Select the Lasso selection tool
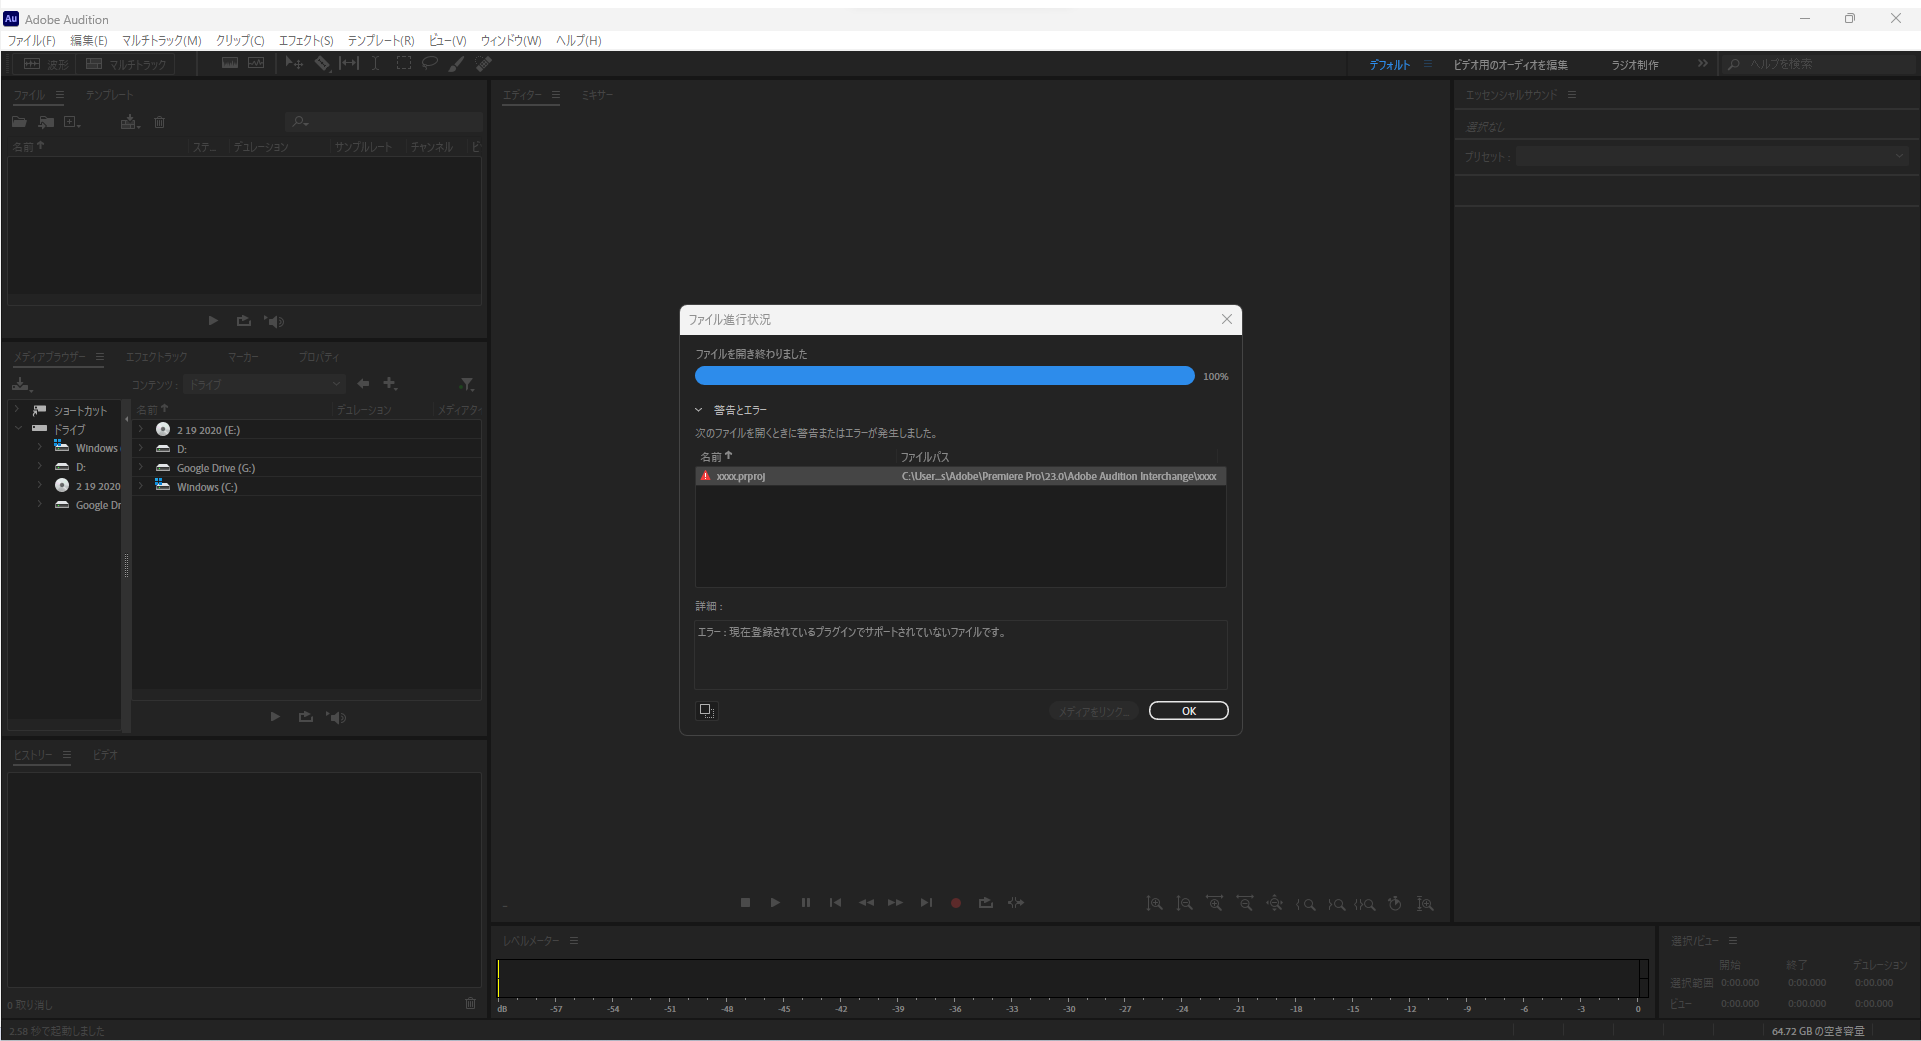Viewport: 1921px width, 1041px height. (429, 63)
